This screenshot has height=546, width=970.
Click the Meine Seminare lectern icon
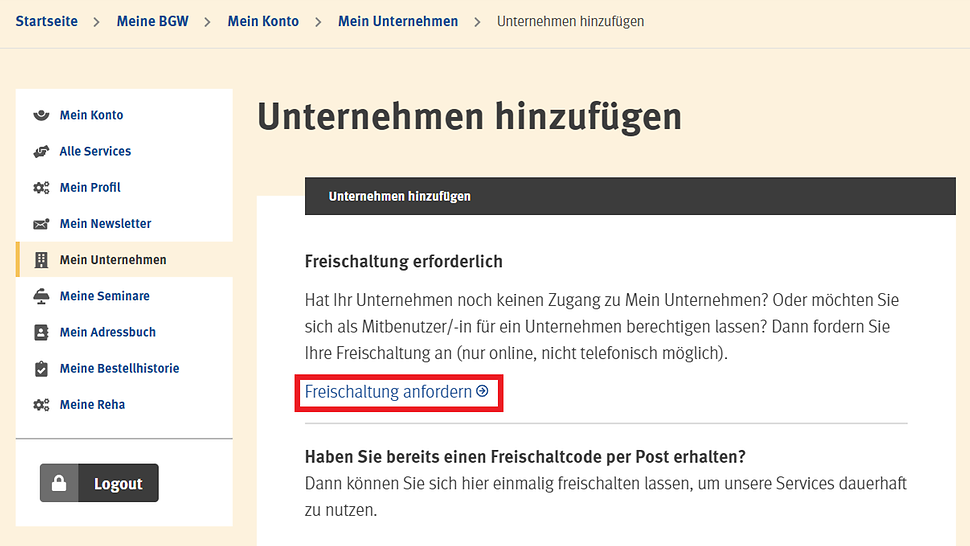coord(41,296)
